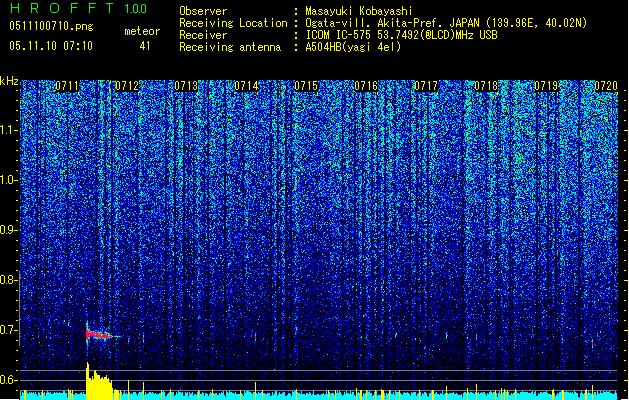
Task: Click the small red echo below 0720
Action: 592,343
